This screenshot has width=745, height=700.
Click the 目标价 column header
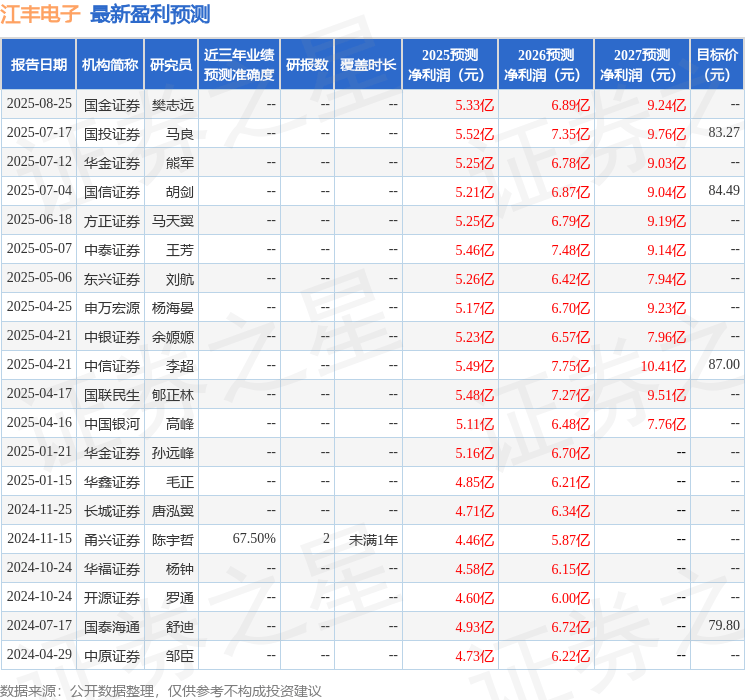tap(717, 65)
